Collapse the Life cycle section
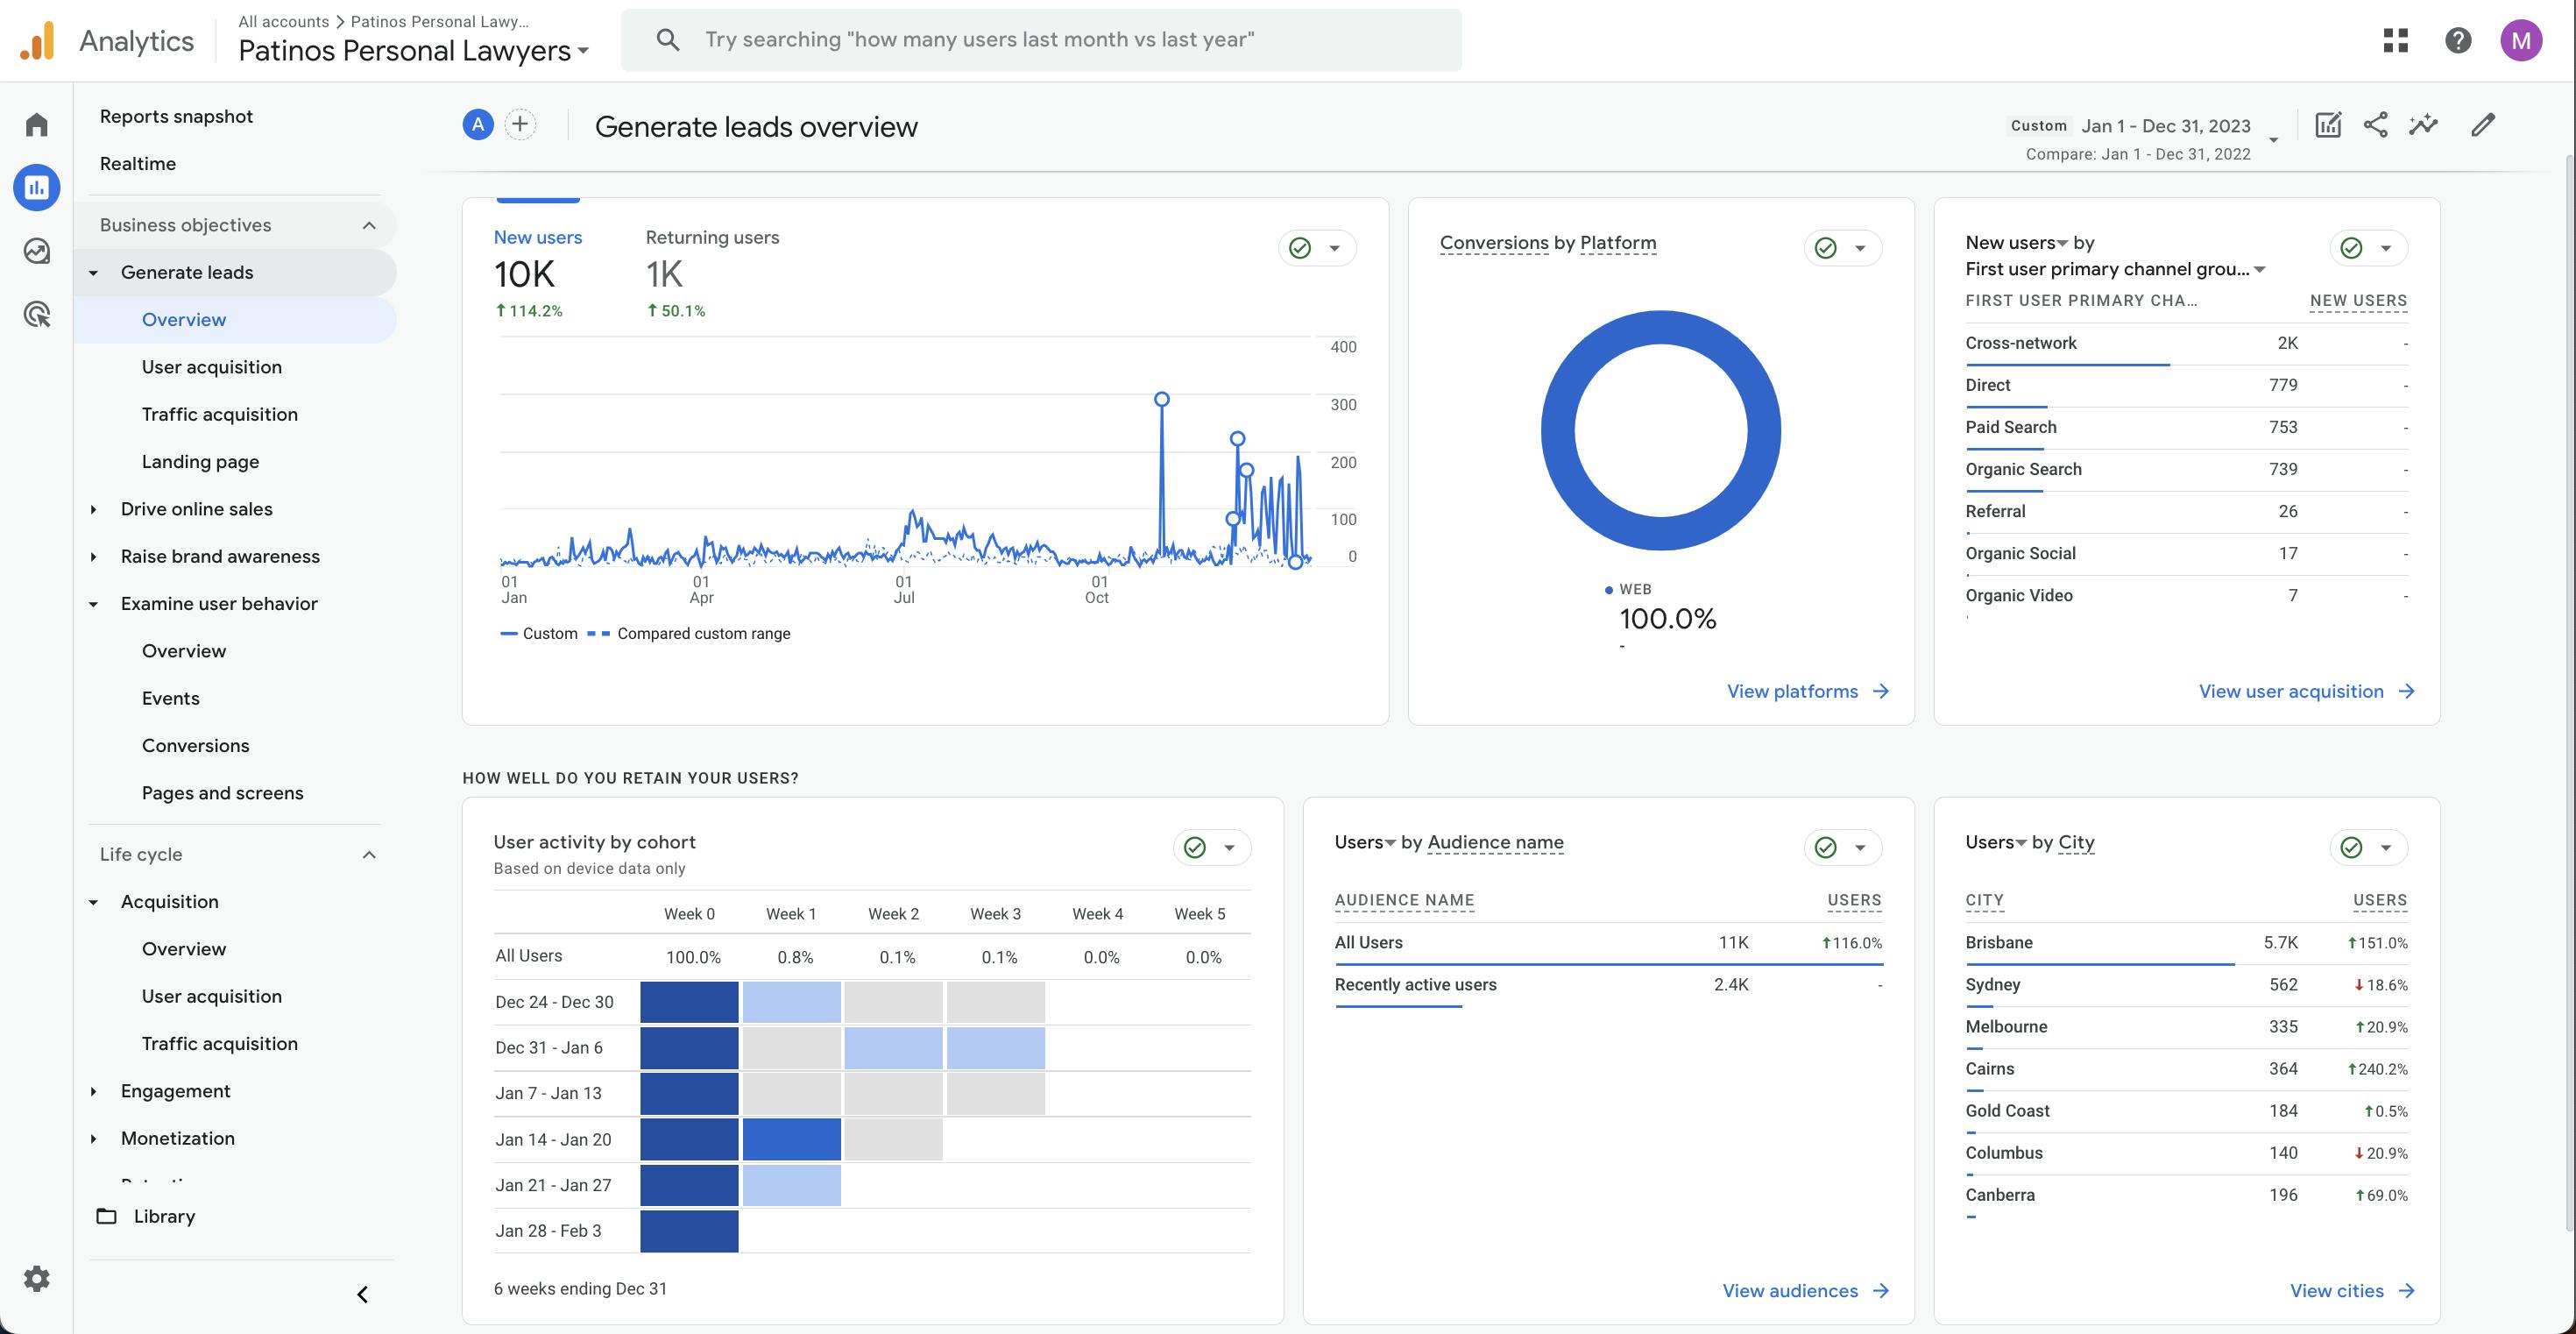 click(x=369, y=855)
